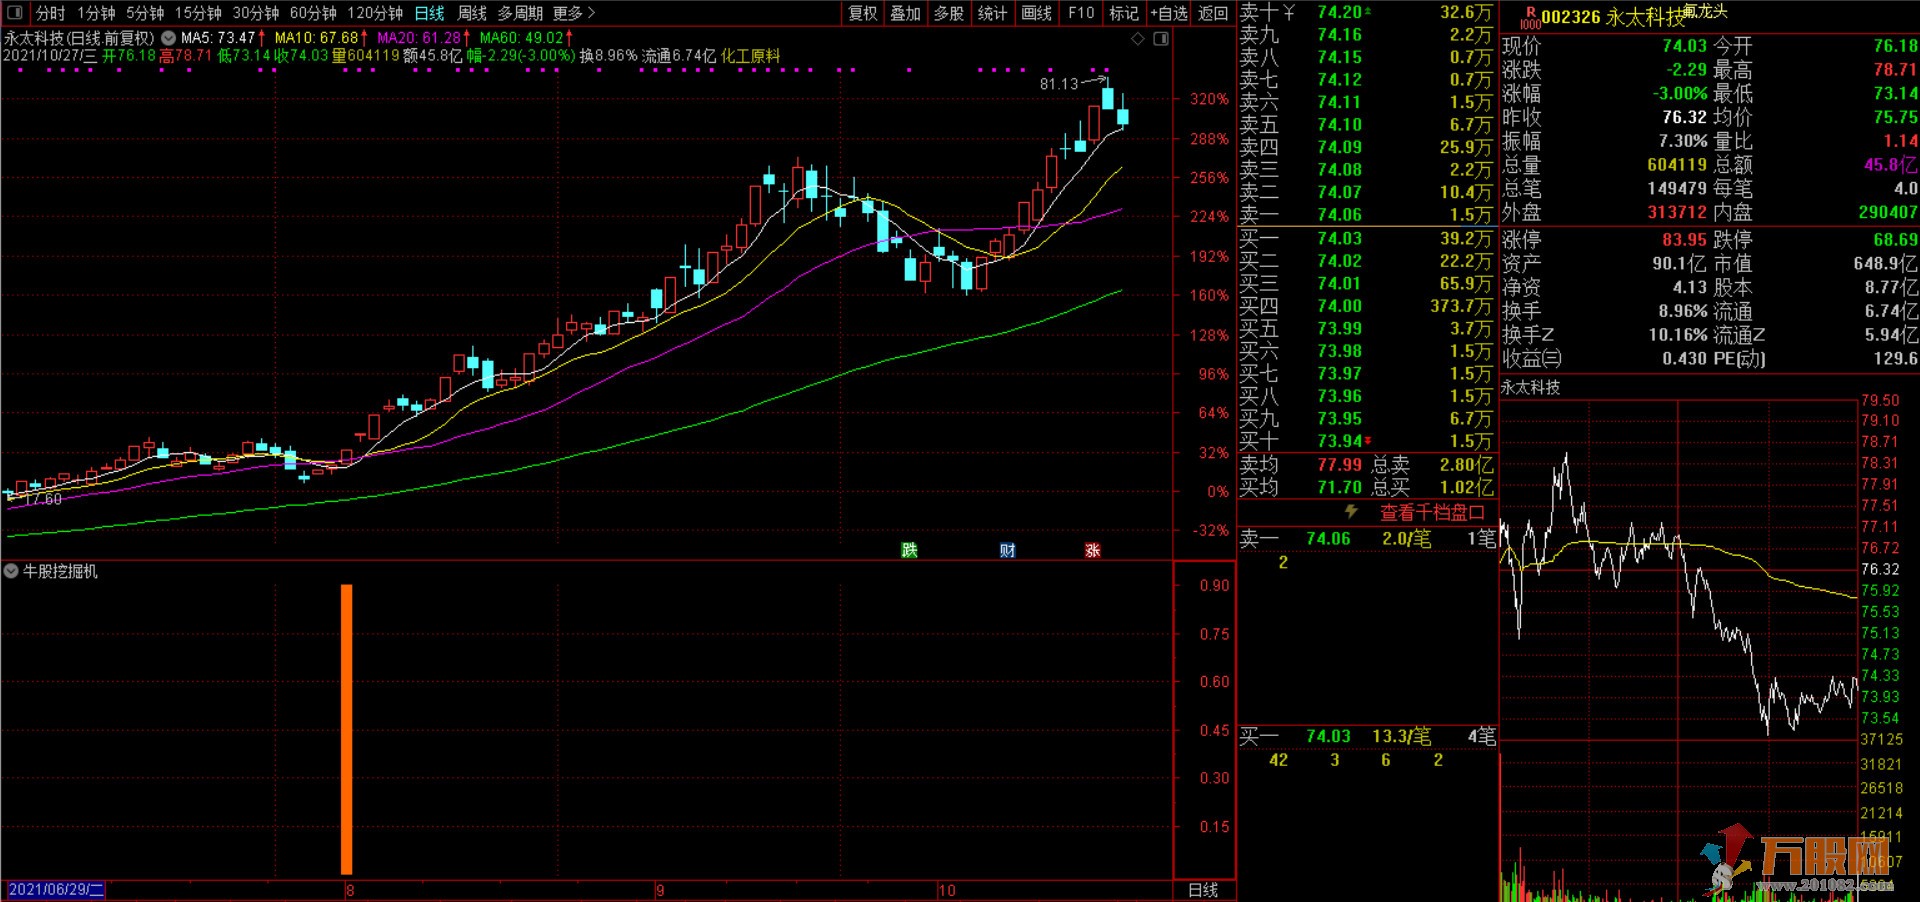The width and height of the screenshot is (1920, 902).
Task: Open F10 company information
Action: [x=1081, y=13]
